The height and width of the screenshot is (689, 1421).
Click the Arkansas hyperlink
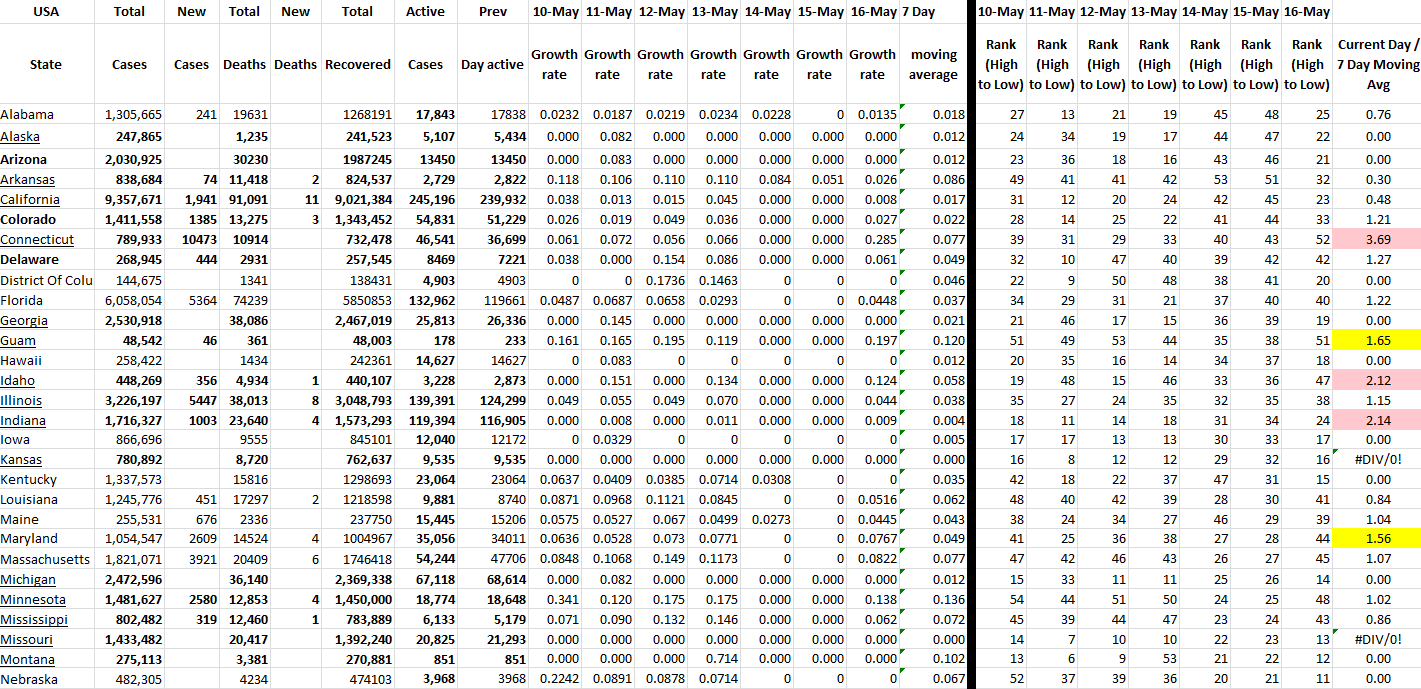(28, 179)
